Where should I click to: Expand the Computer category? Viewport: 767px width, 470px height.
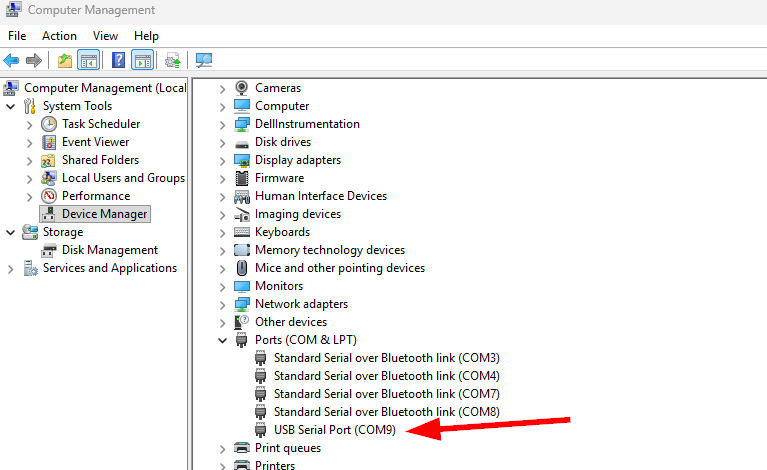223,107
